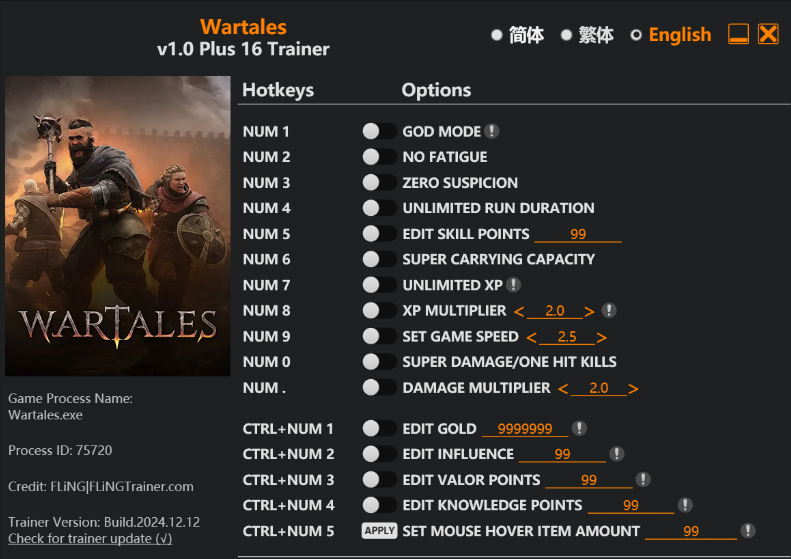
Task: Increase XP Multiplier with the right arrow
Action: coord(590,311)
